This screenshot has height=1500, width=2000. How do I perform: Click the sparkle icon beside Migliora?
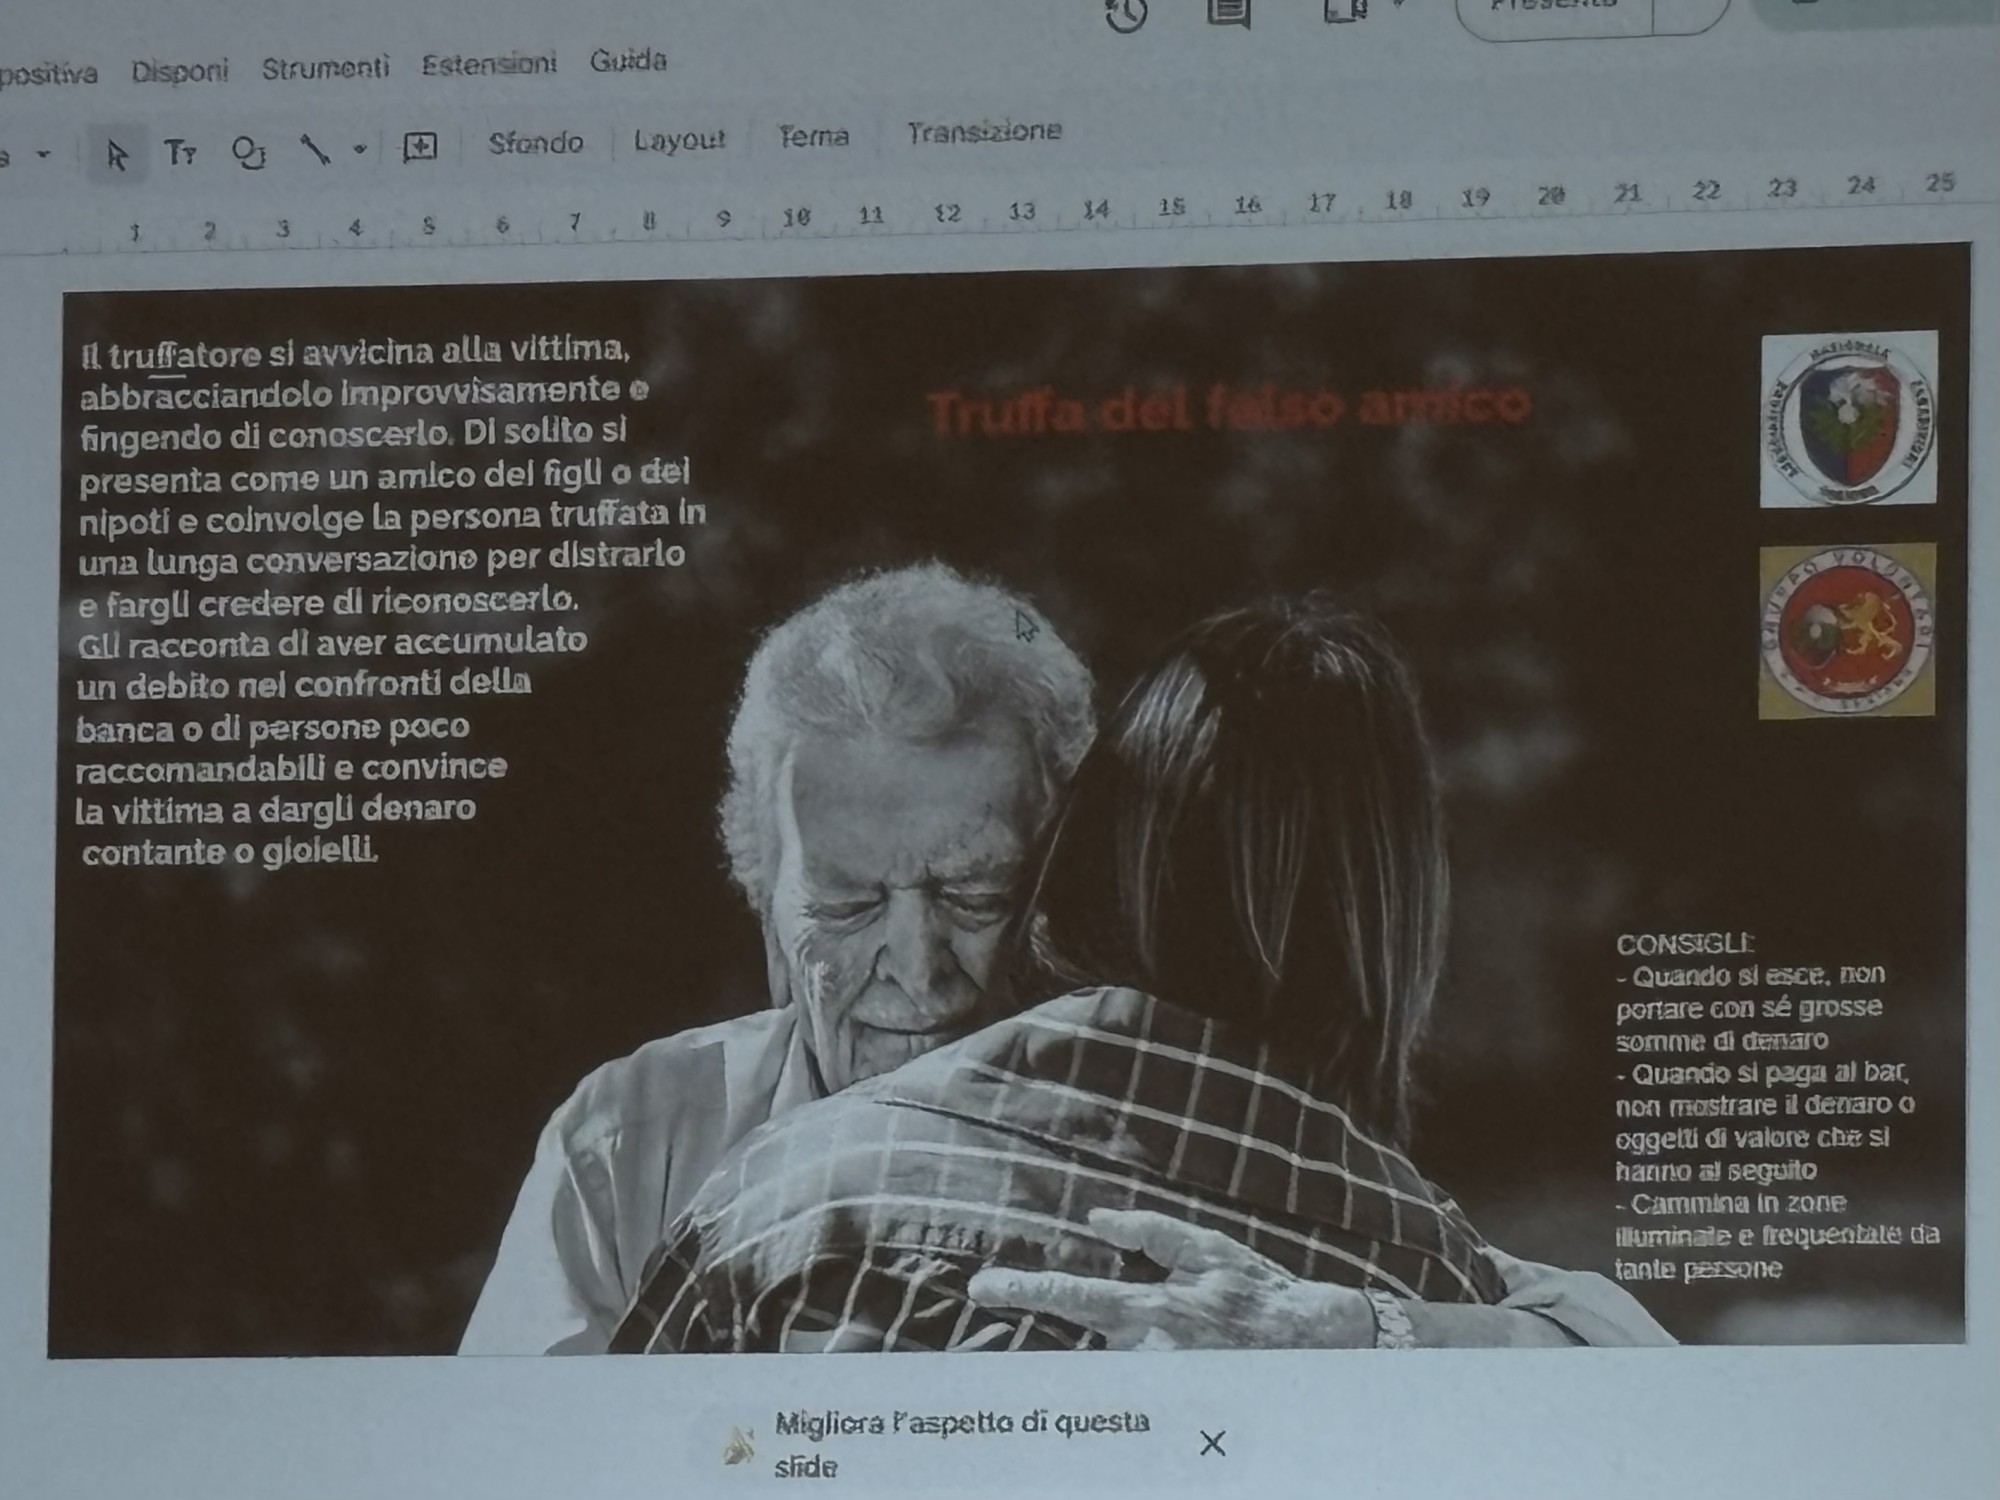coord(739,1446)
